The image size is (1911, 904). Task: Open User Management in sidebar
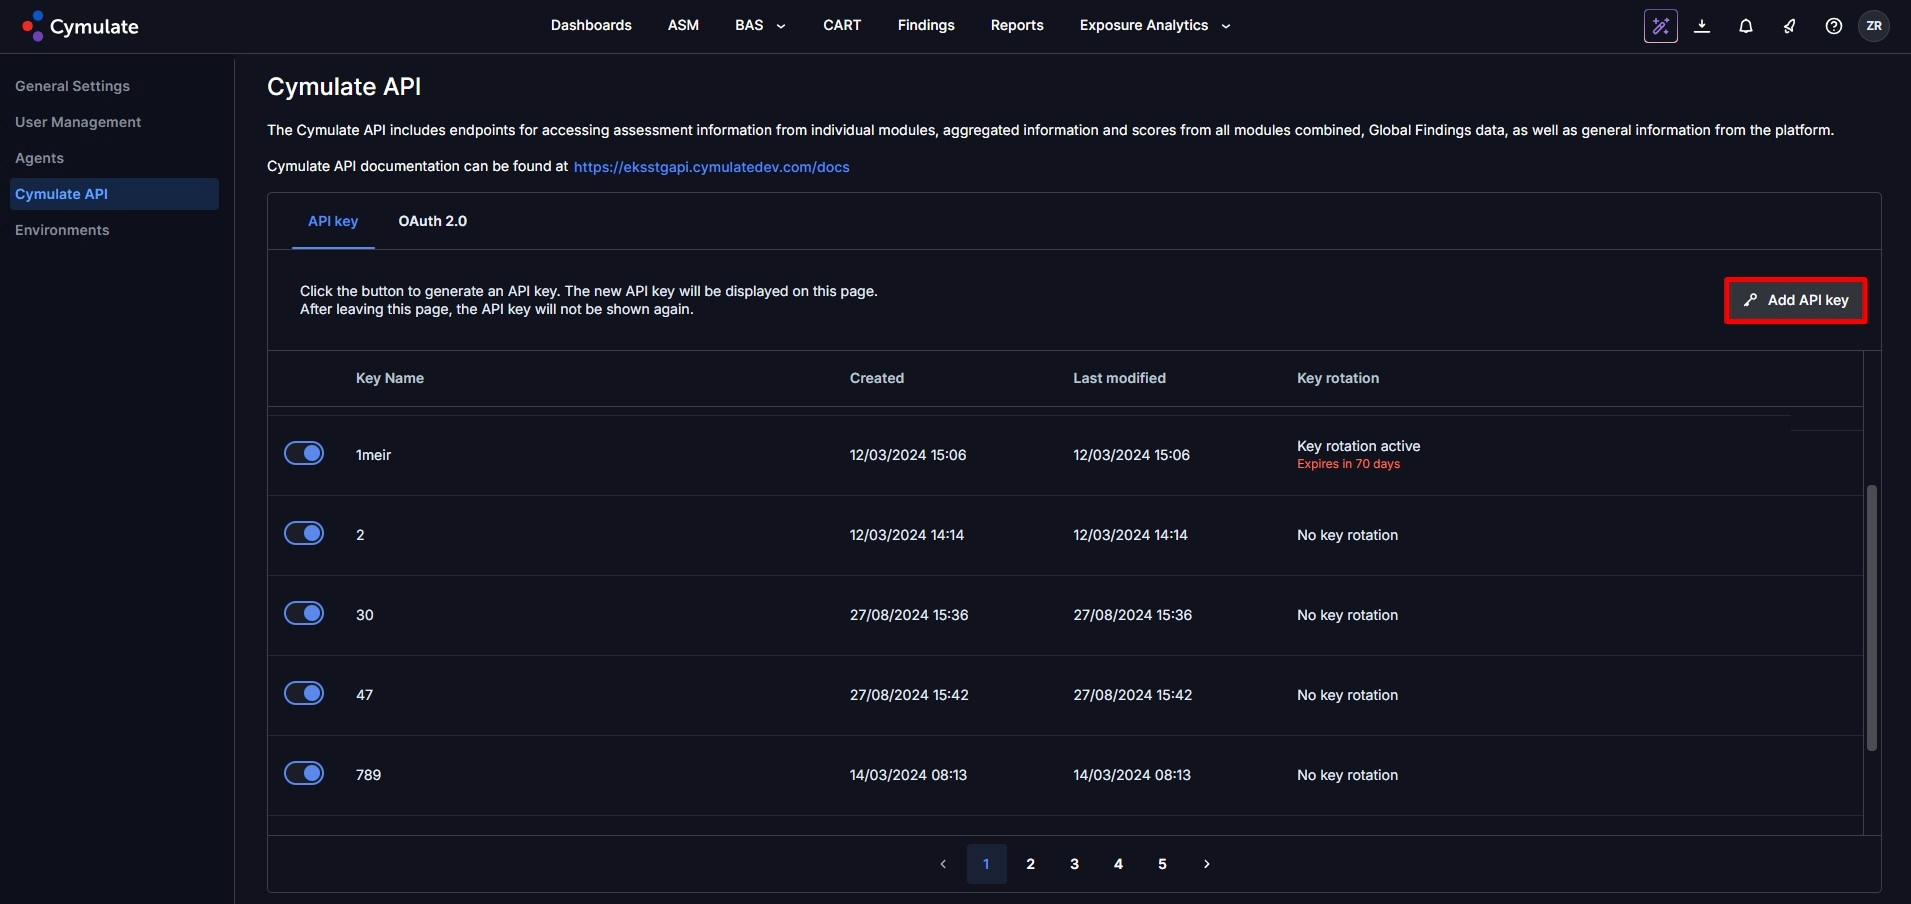tap(78, 122)
